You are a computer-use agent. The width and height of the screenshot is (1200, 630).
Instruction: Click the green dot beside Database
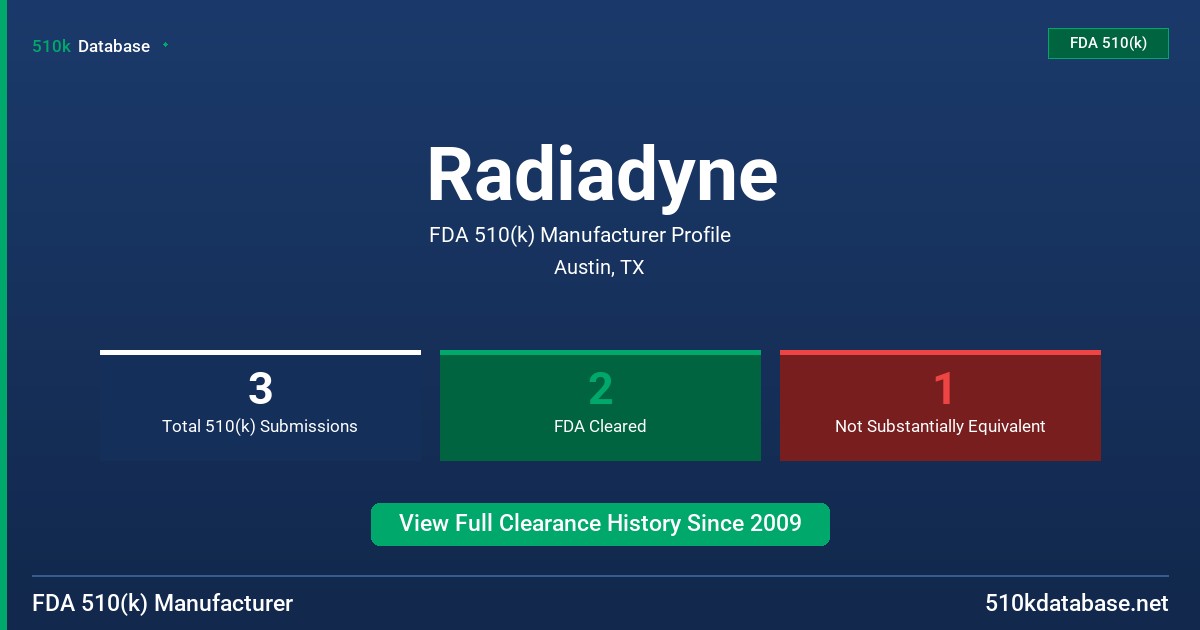[165, 45]
